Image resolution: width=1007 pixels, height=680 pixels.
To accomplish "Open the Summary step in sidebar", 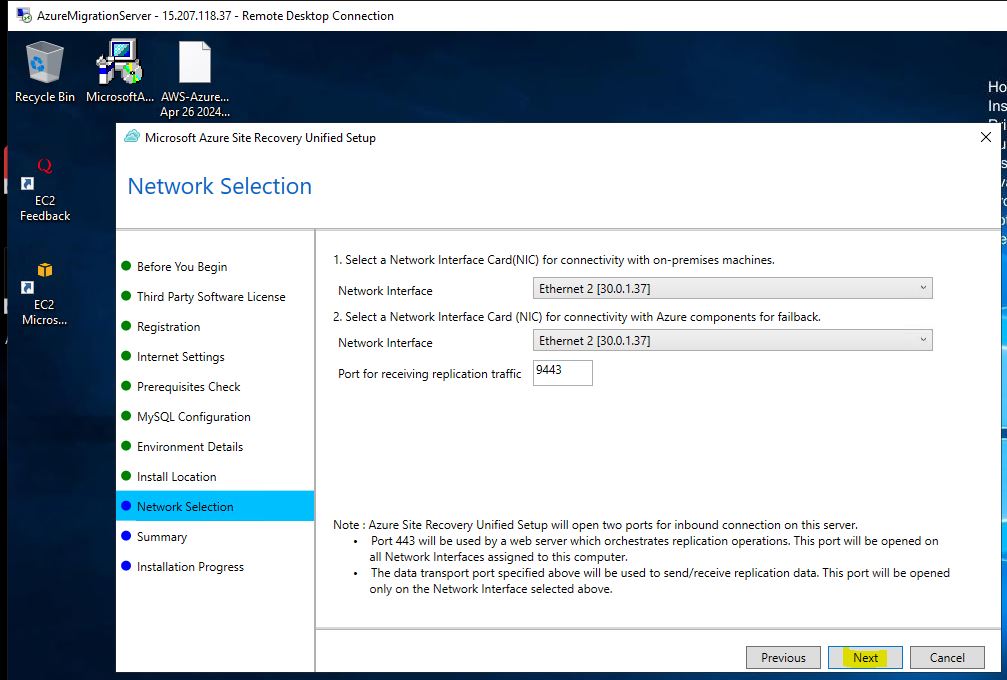I will pyautogui.click(x=161, y=537).
